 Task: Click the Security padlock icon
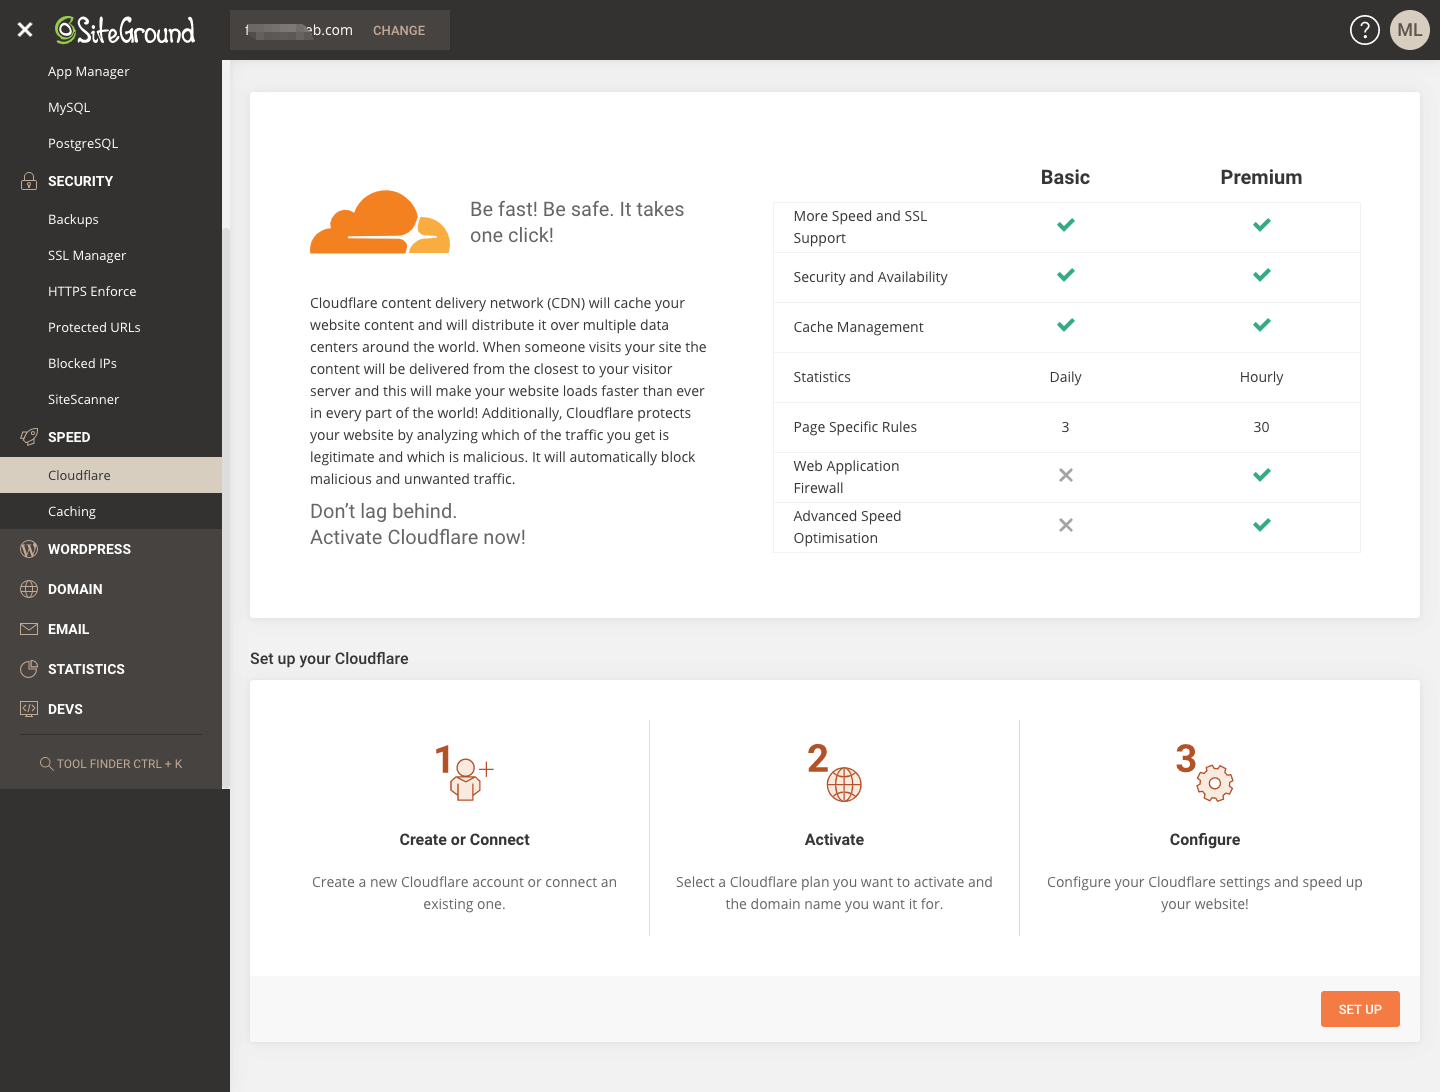(29, 181)
